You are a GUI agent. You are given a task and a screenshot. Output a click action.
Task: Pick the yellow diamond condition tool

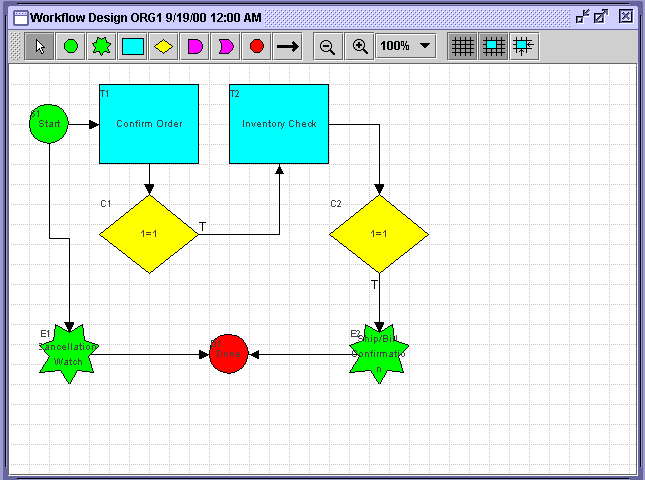[x=164, y=46]
